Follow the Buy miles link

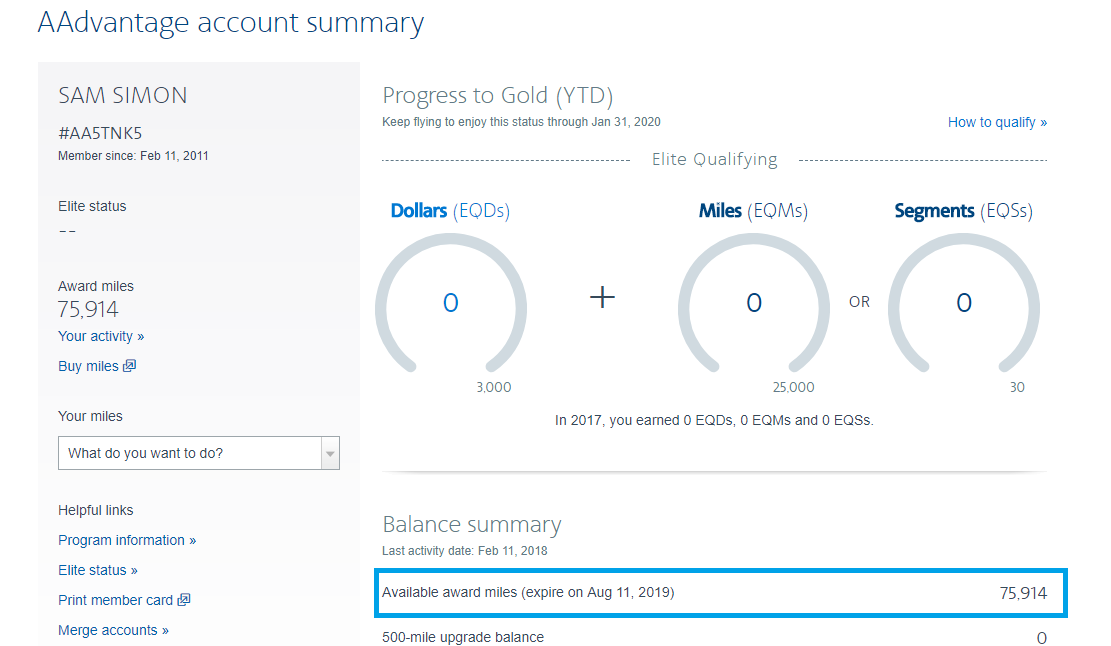[x=88, y=366]
